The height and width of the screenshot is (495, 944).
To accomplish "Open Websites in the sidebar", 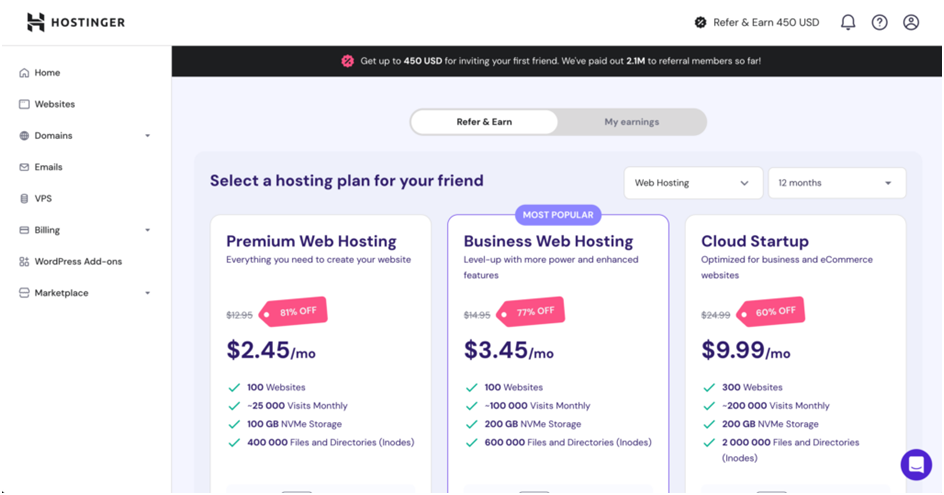I will [x=54, y=104].
